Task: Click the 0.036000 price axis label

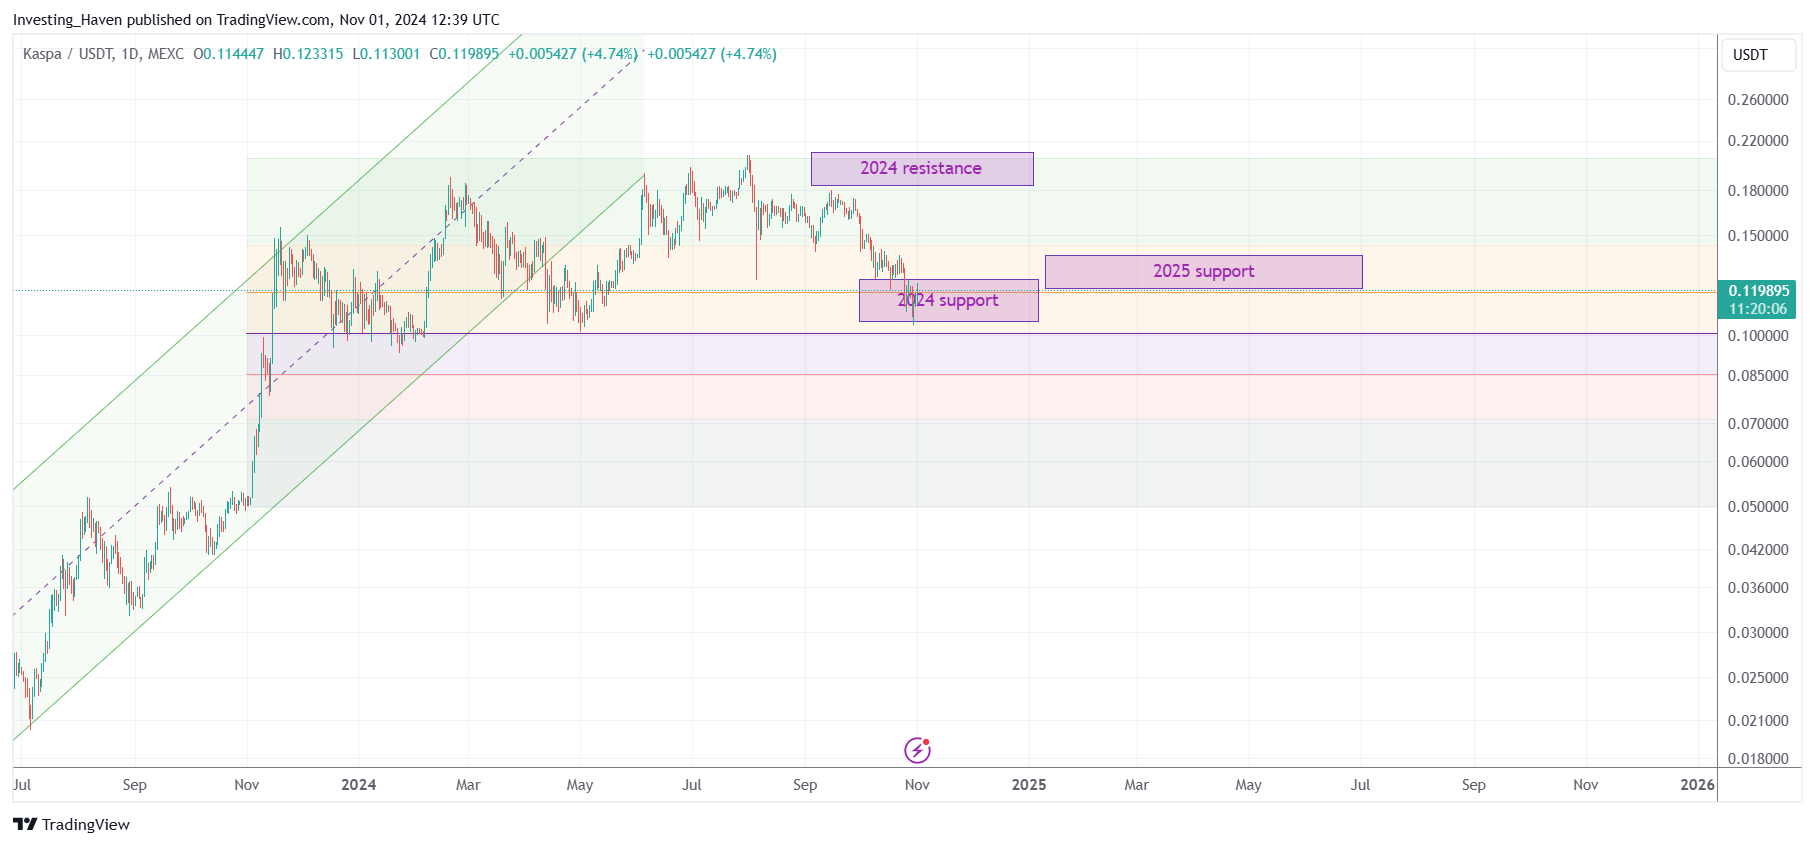Action: click(x=1758, y=588)
